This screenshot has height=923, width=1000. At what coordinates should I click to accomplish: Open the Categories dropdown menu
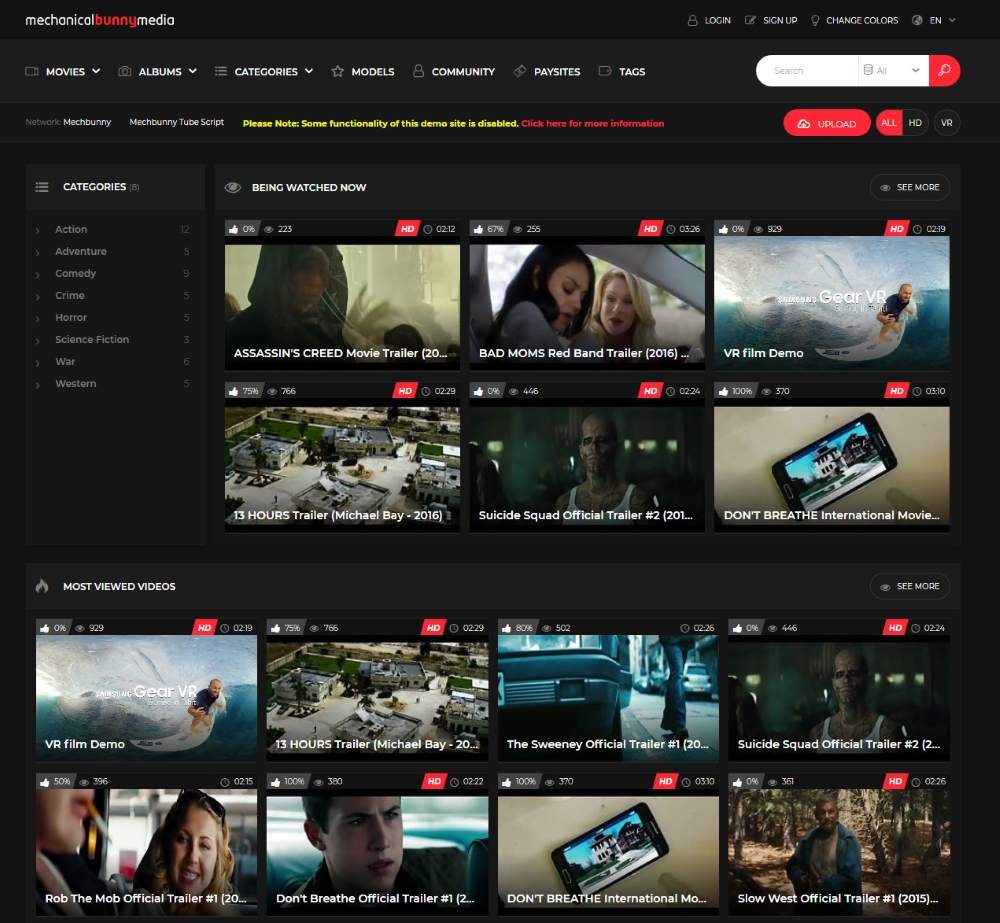pyautogui.click(x=264, y=71)
